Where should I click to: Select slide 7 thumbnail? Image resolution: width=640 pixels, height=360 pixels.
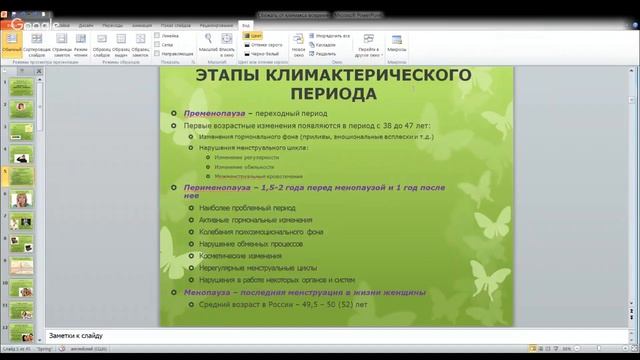(x=21, y=222)
